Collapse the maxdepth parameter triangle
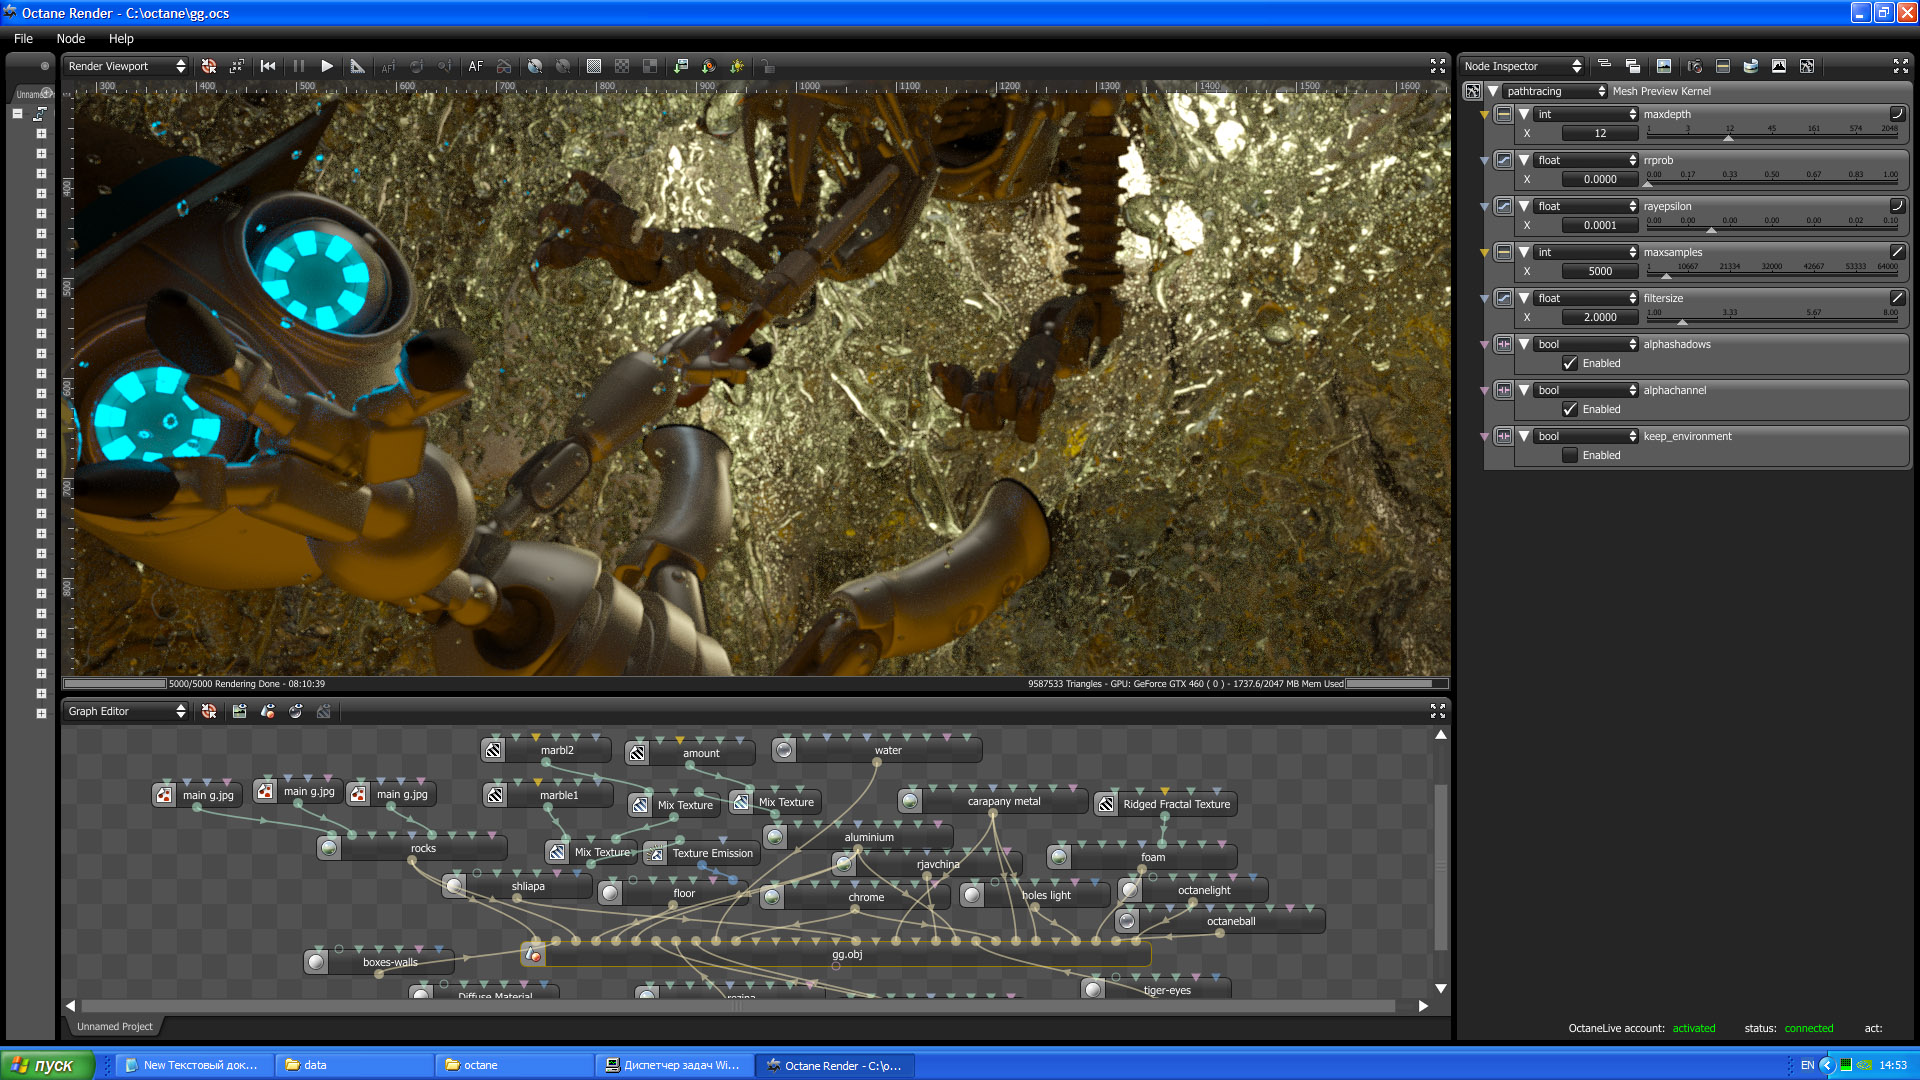1920x1080 pixels. coord(1524,114)
